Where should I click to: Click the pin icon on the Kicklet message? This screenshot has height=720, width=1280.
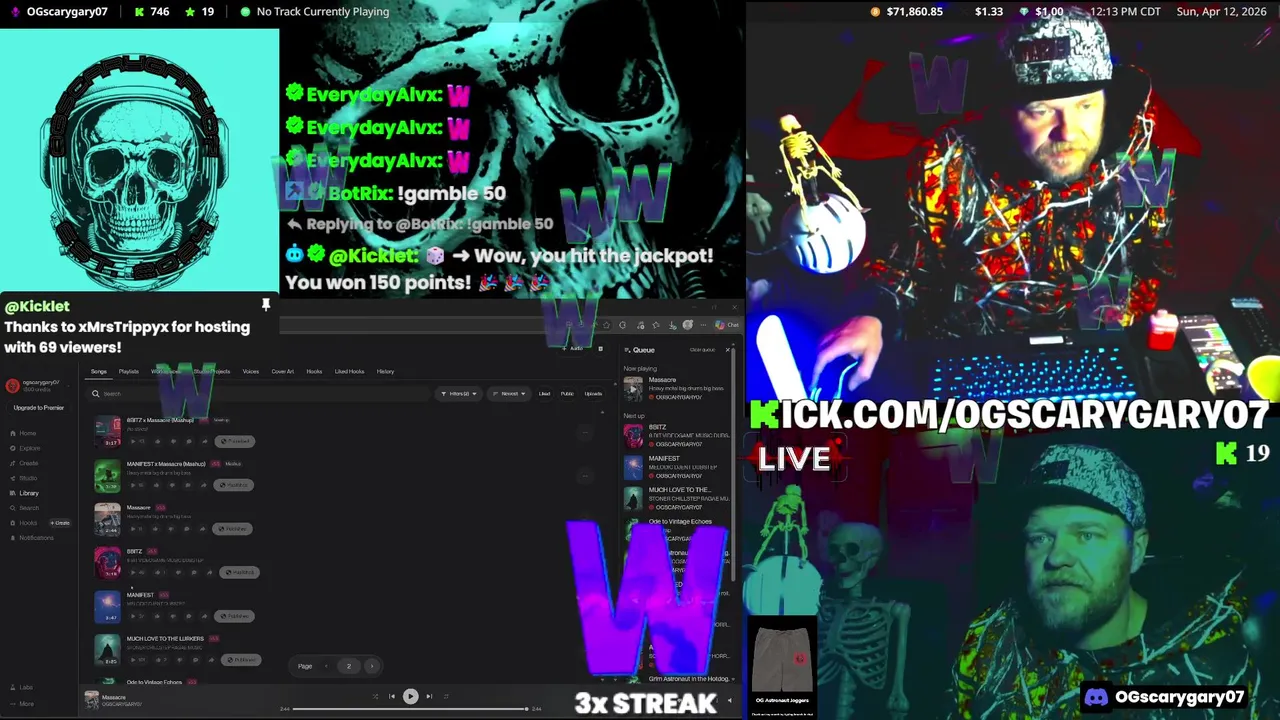[266, 304]
